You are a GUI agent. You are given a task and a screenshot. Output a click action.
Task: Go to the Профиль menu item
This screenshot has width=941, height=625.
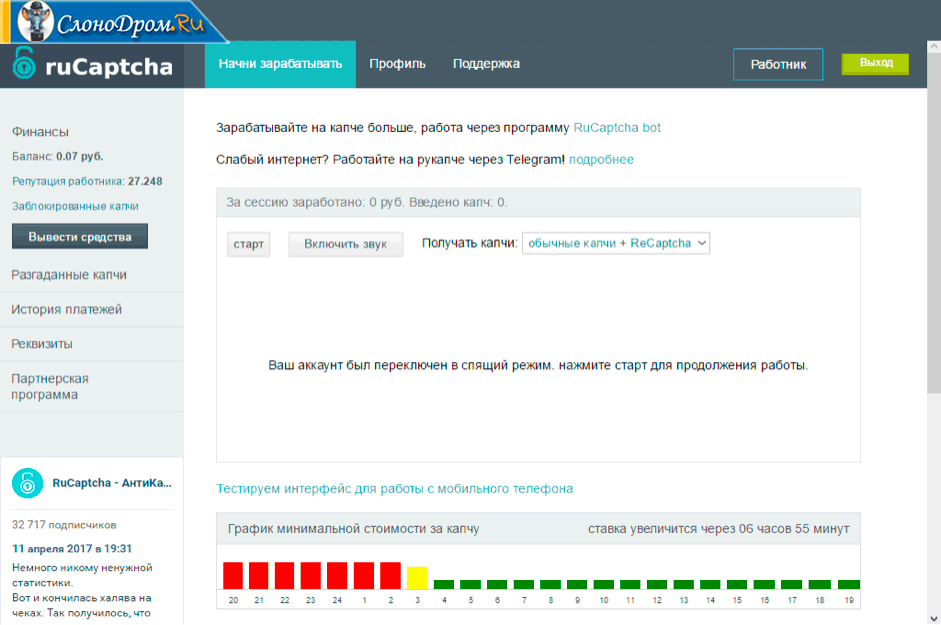click(x=397, y=64)
